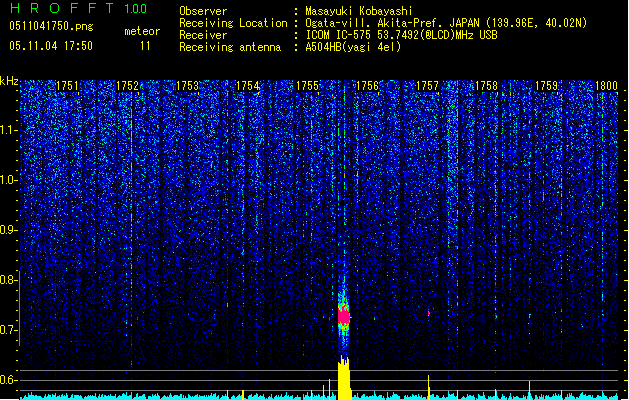Click the 1752 time marker
The width and height of the screenshot is (629, 400).
click(127, 86)
